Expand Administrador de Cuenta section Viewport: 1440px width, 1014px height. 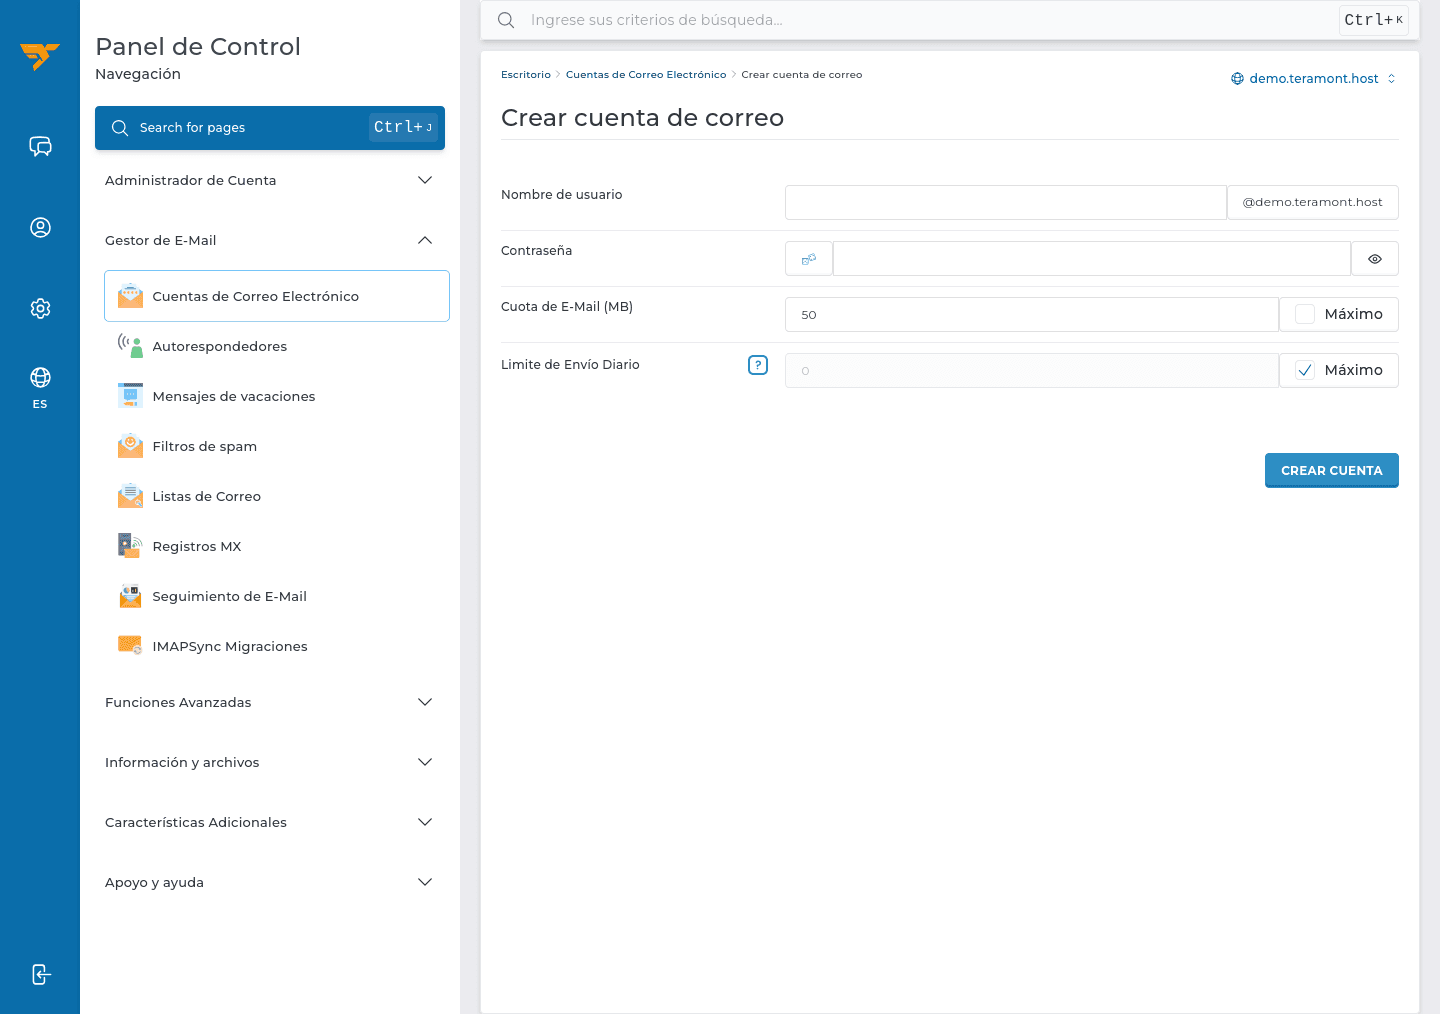(270, 180)
